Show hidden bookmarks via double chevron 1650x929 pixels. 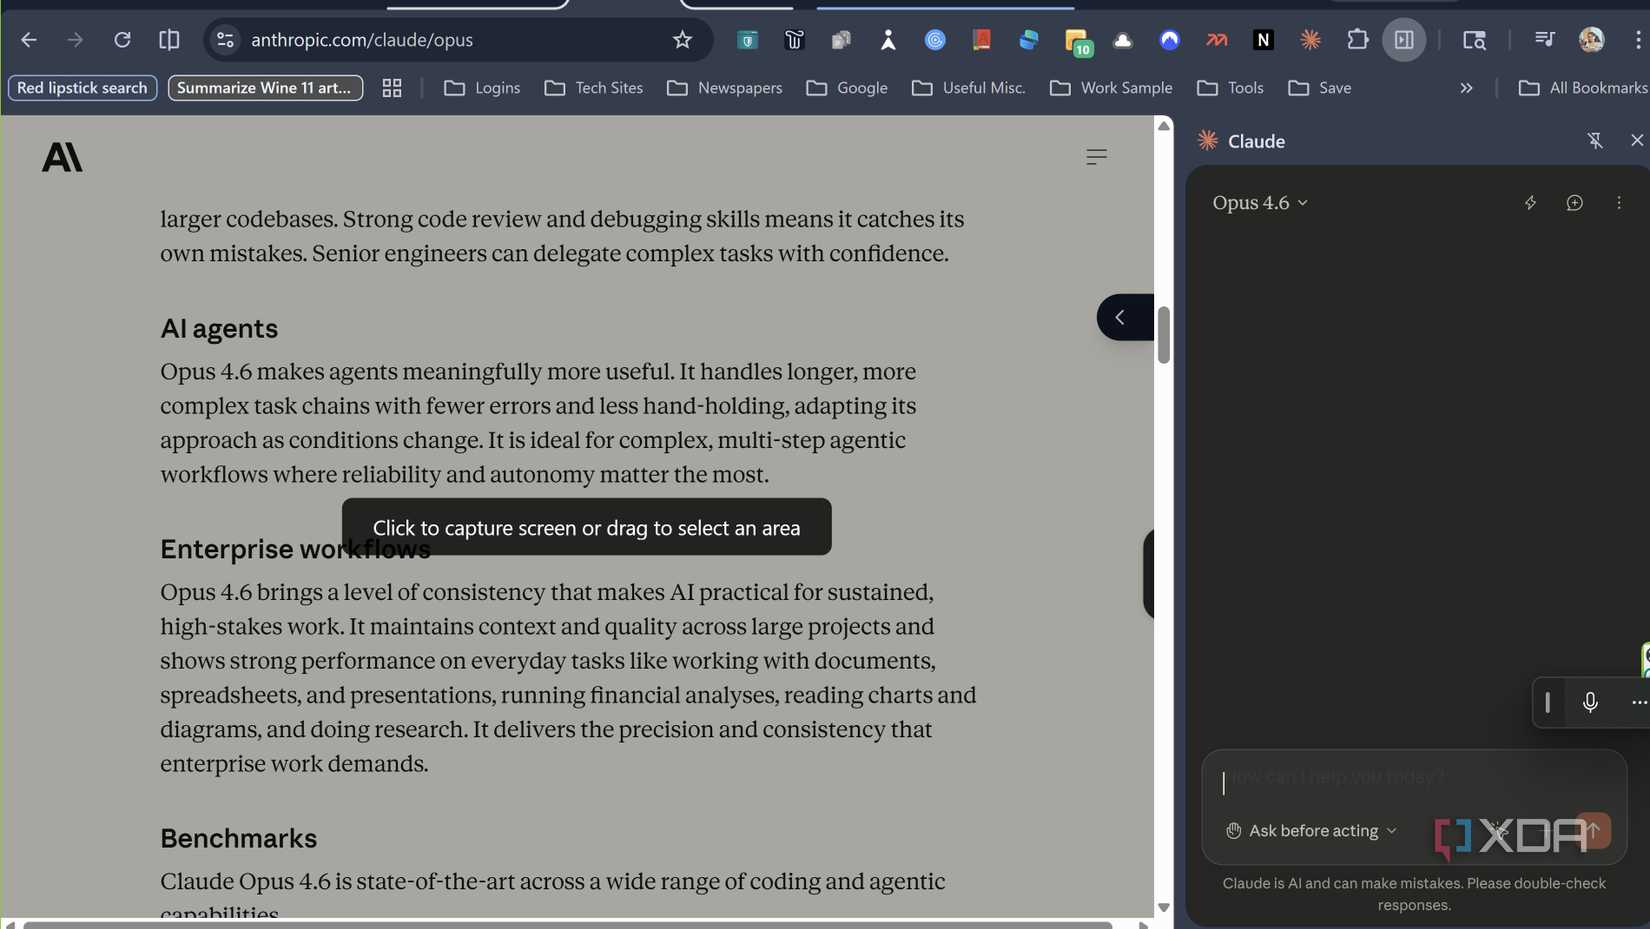(x=1466, y=88)
